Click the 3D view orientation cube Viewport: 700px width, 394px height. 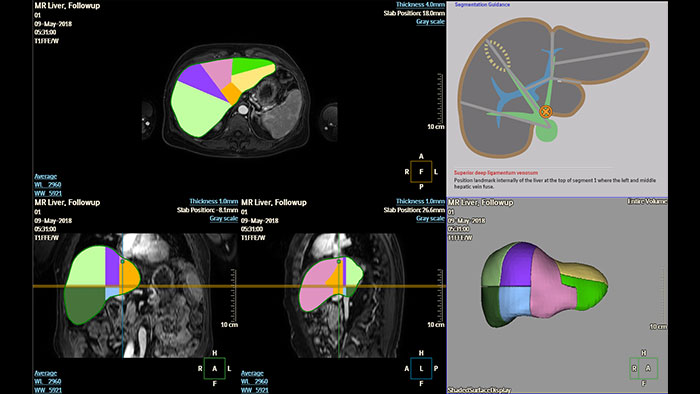click(643, 369)
